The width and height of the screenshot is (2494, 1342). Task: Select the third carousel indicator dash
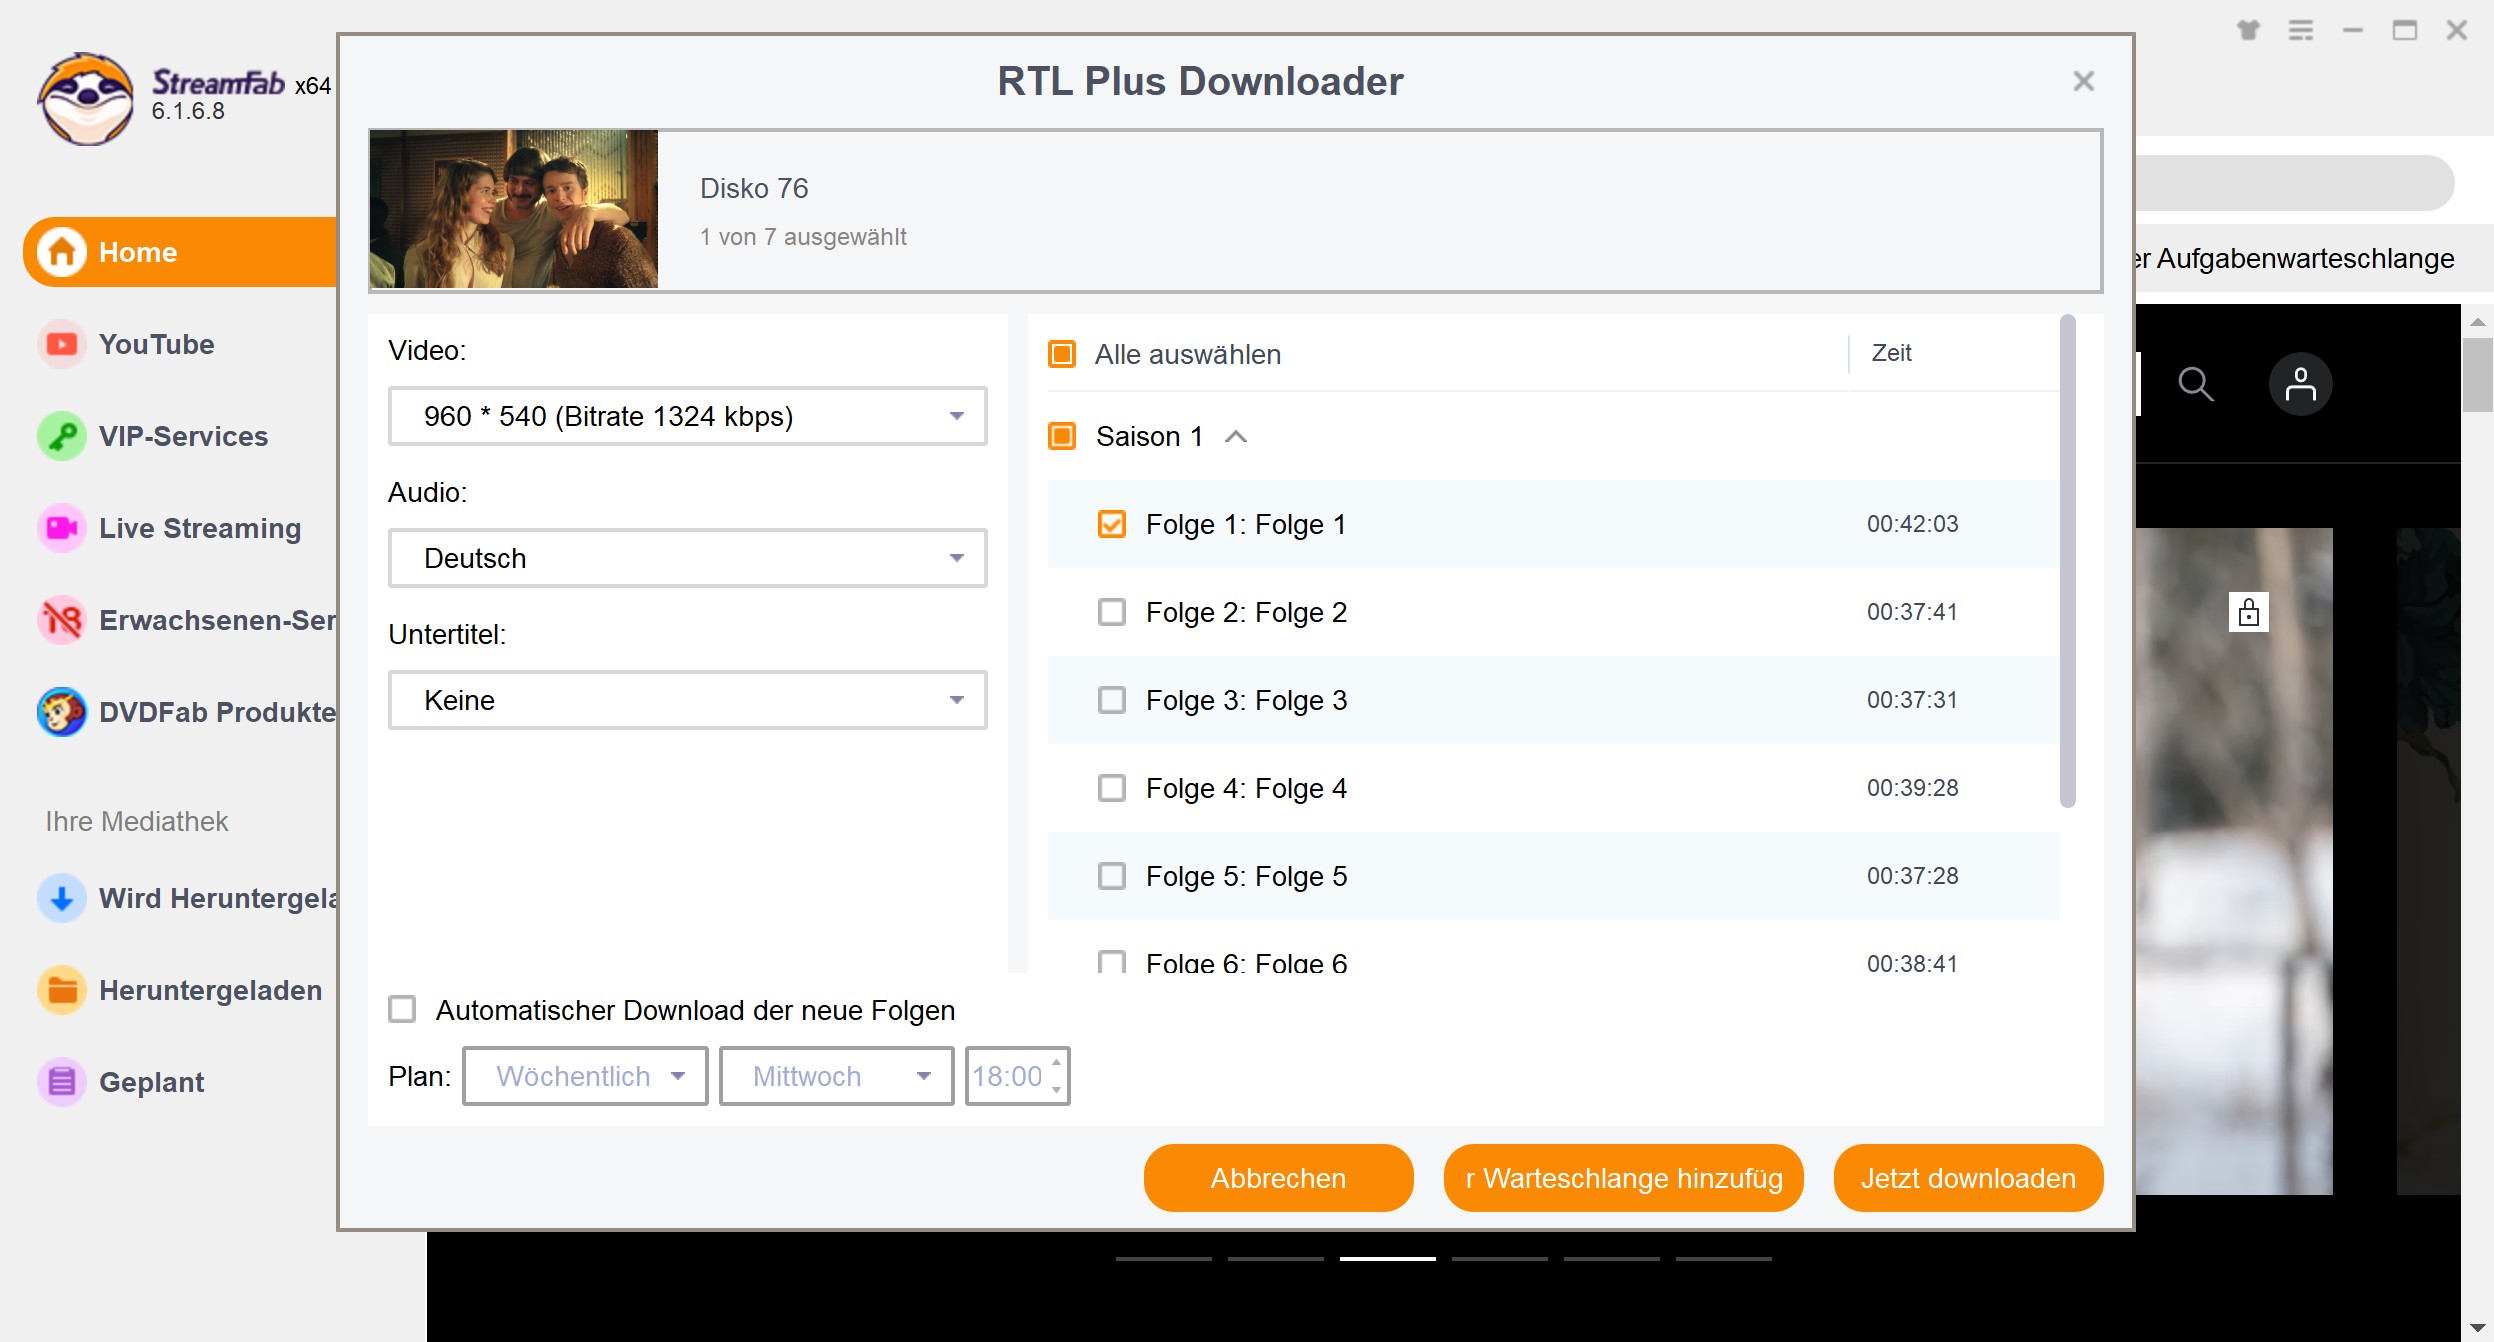coord(1388,1258)
